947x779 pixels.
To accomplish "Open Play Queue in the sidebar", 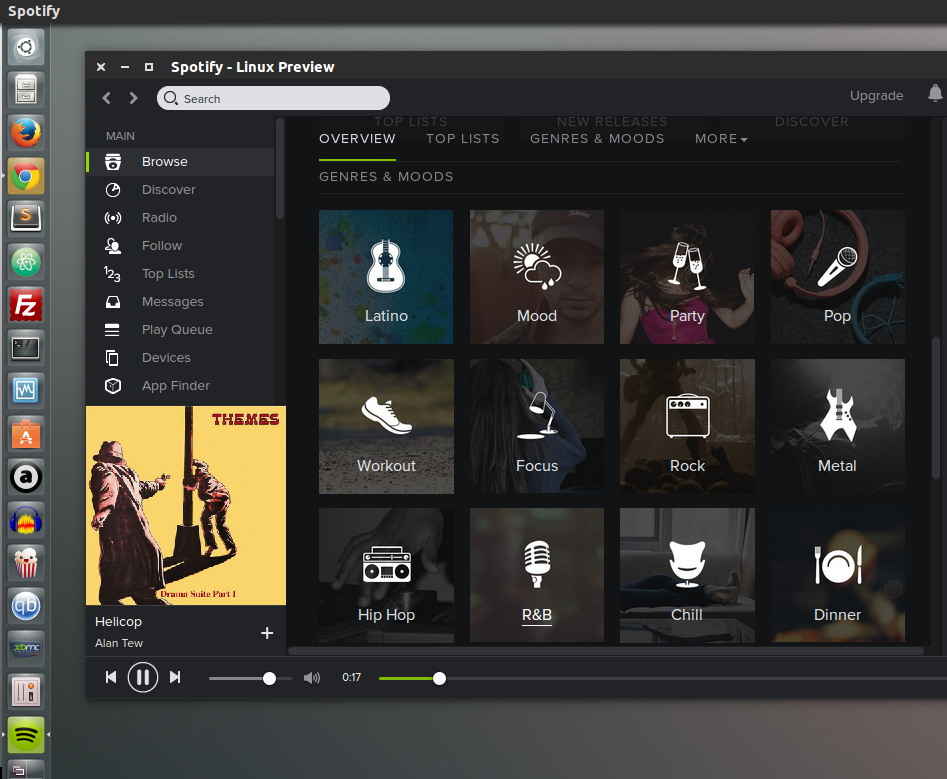I will click(180, 330).
